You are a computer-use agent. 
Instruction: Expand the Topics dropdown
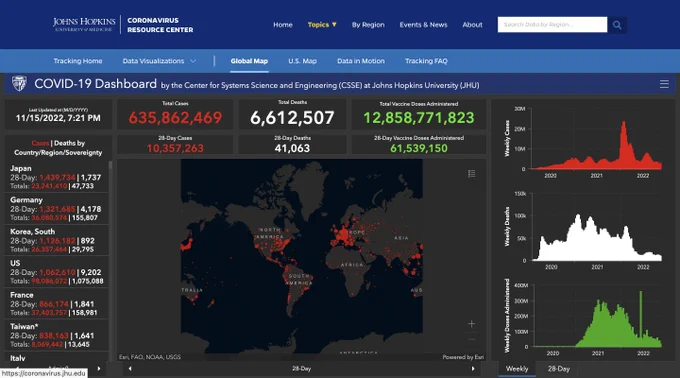(x=322, y=25)
